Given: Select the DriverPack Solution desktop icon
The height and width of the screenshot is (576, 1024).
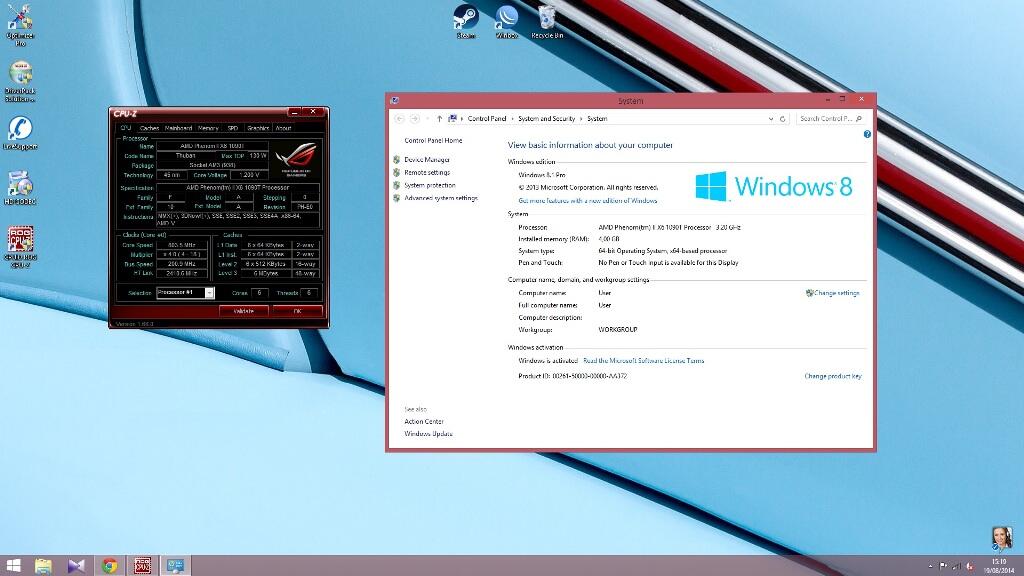Looking at the screenshot, I should (x=20, y=81).
